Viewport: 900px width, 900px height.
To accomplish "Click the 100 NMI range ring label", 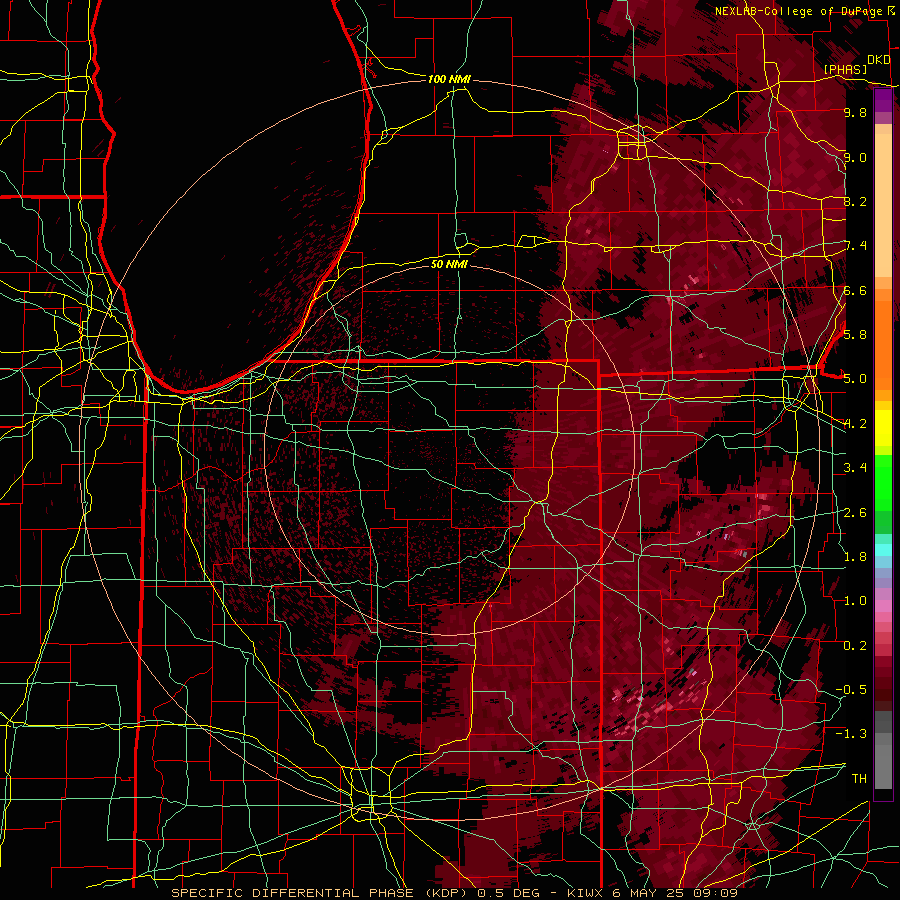I will [449, 79].
